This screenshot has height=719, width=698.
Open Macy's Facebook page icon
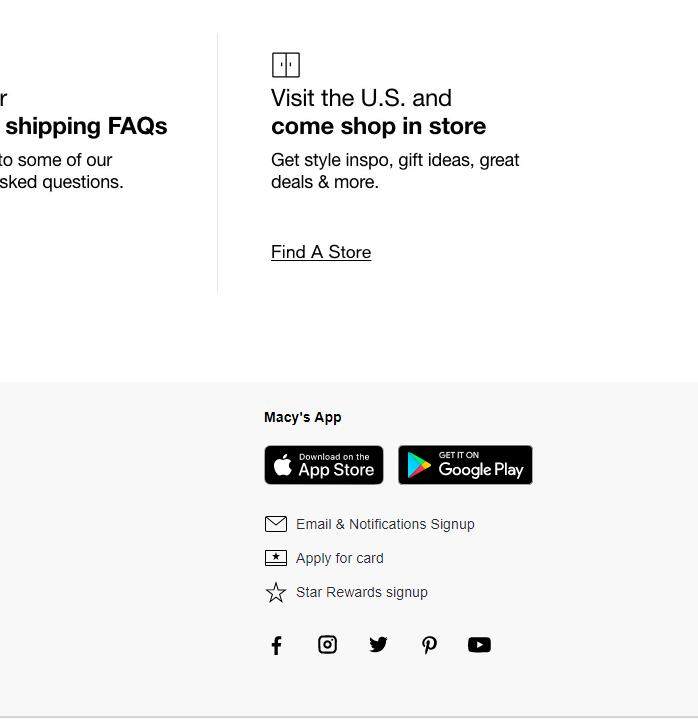277,646
